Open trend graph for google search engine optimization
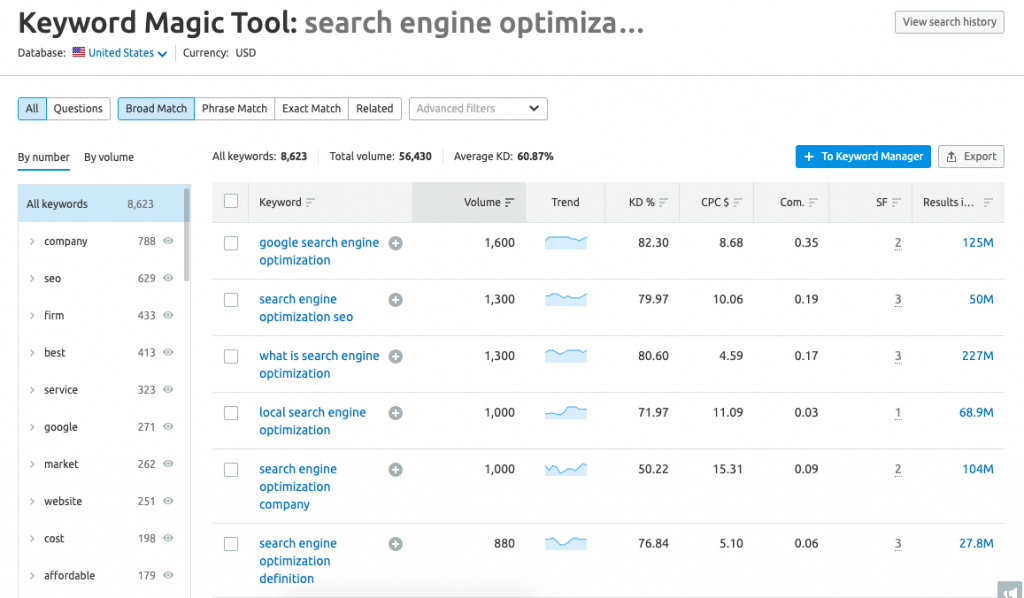 tap(566, 243)
